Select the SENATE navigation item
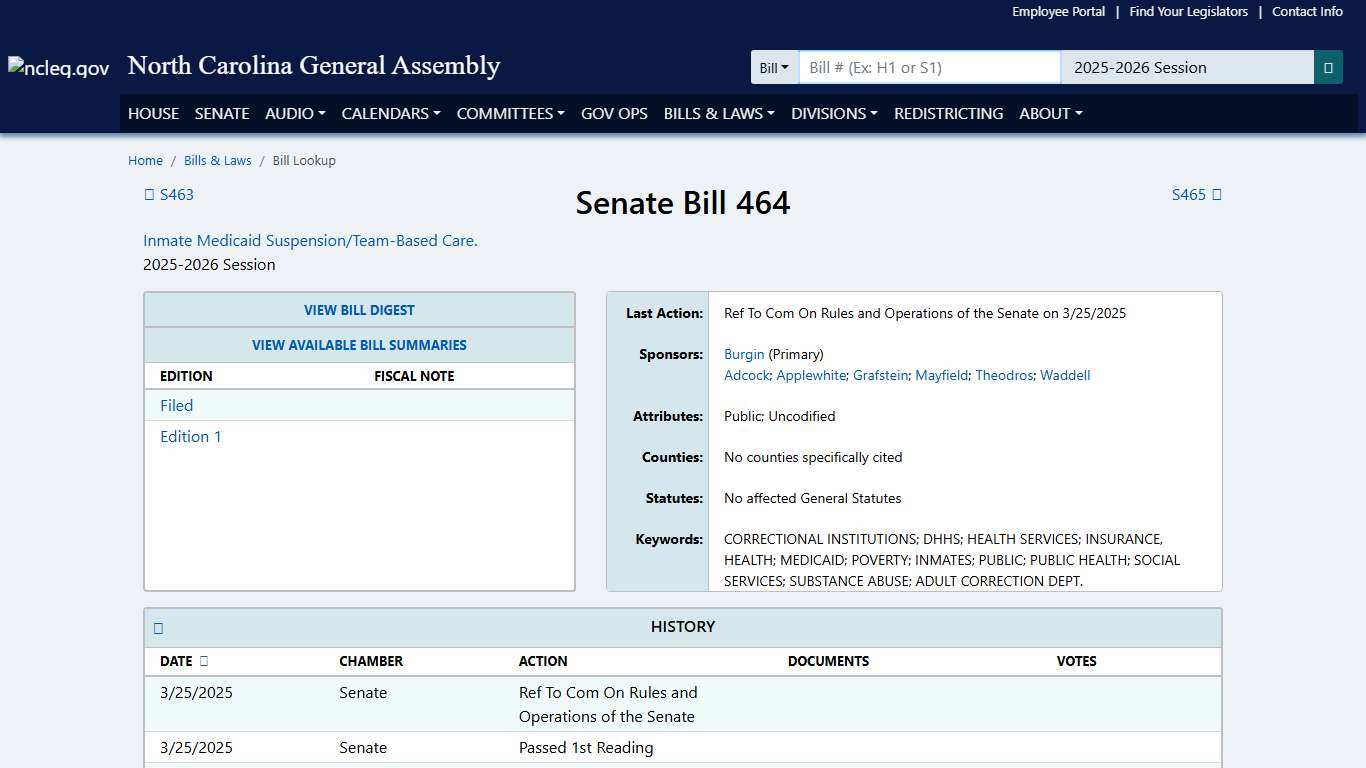The width and height of the screenshot is (1366, 768). tap(221, 113)
